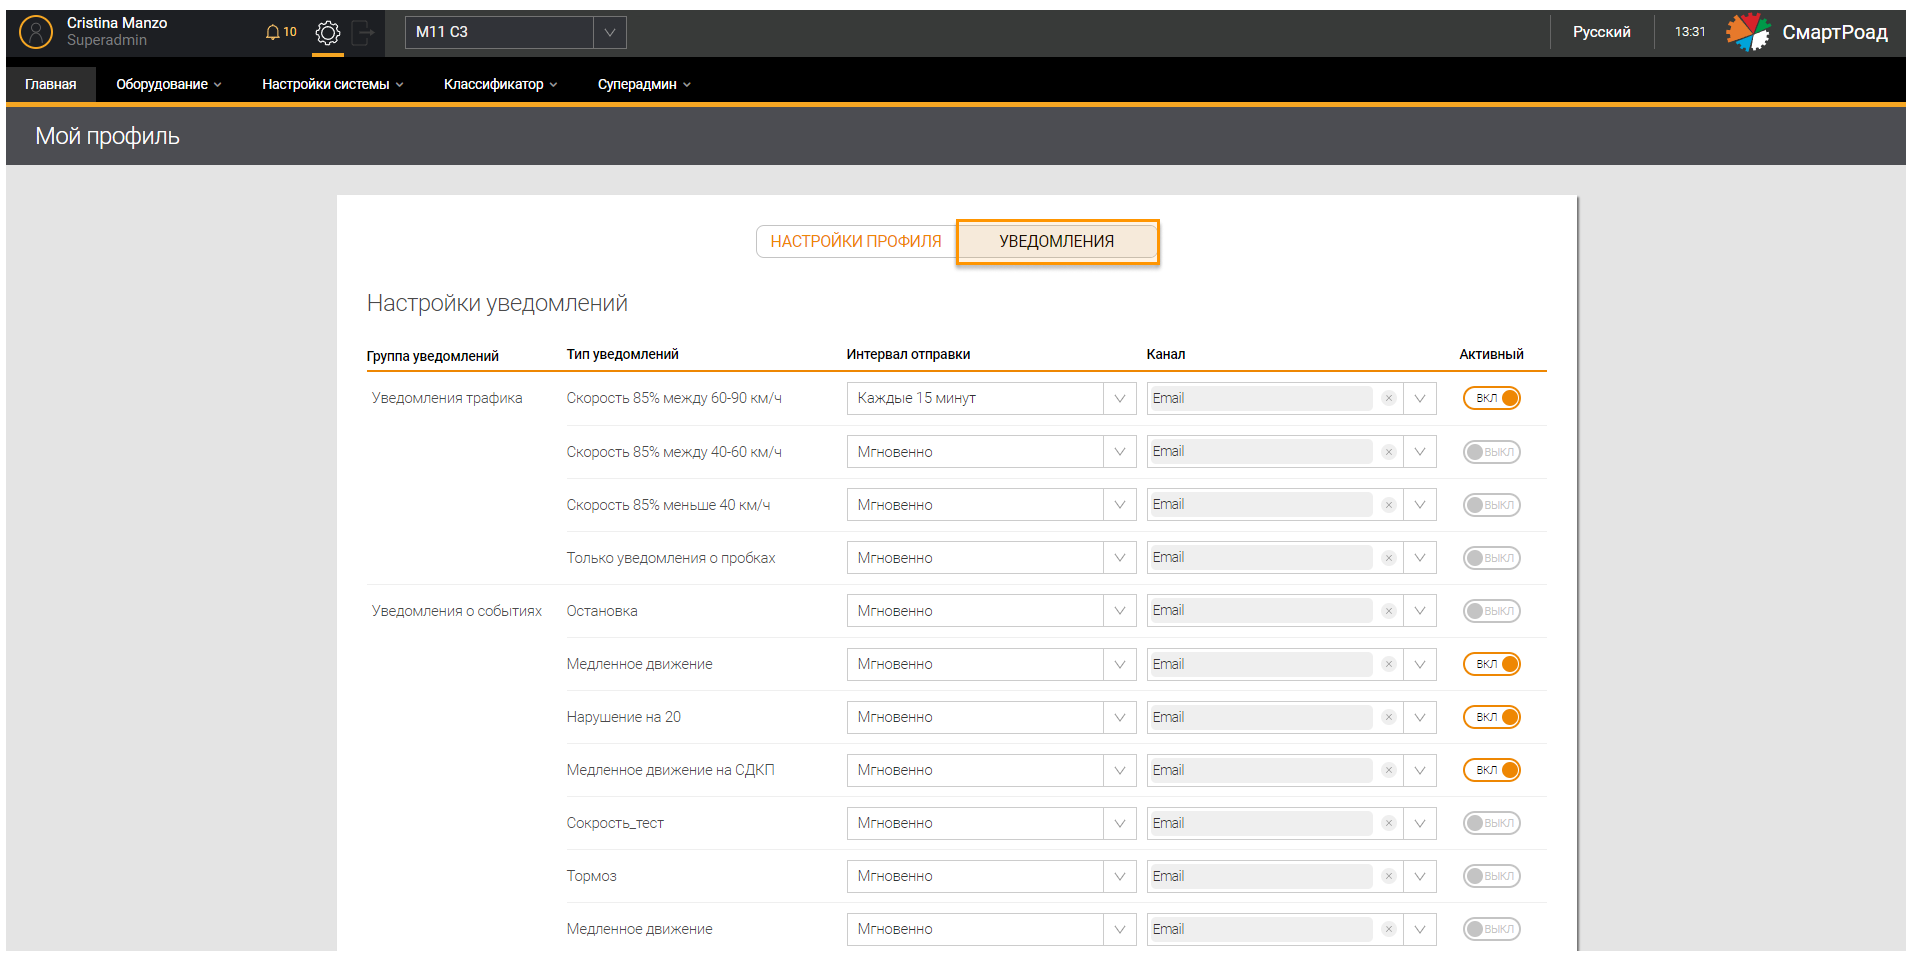Go to the Главная menu item
1911x961 pixels.
[x=51, y=84]
